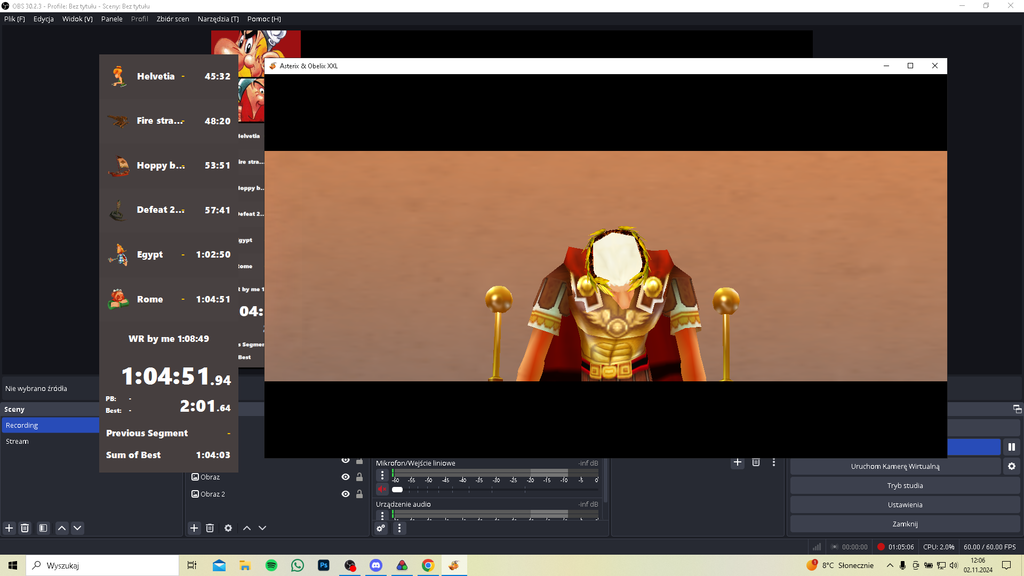This screenshot has width=1024, height=576.
Task: Pause the recording
Action: [x=1012, y=447]
